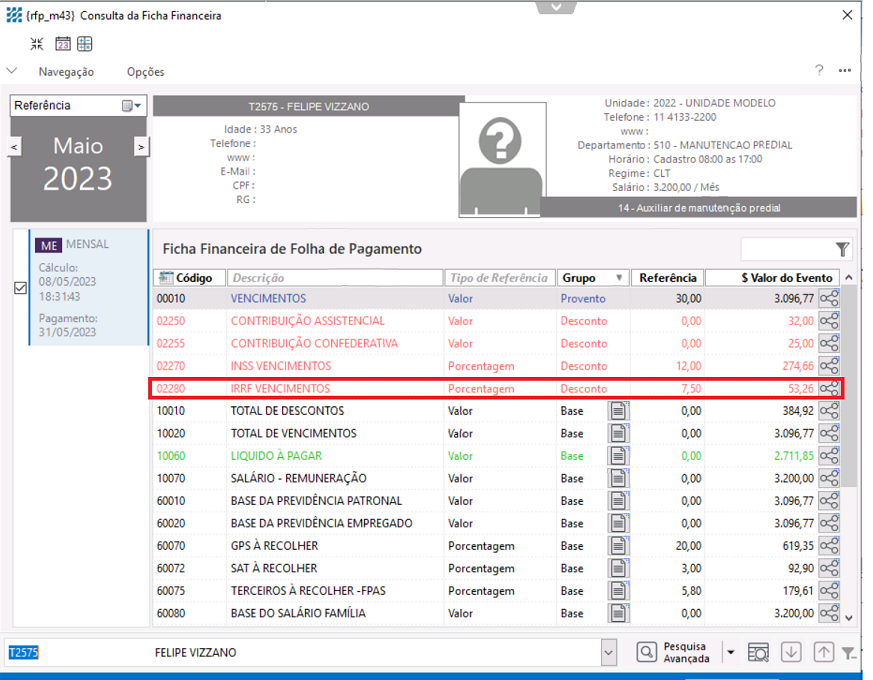
Task: Go to previous month arrow
Action: pos(14,148)
